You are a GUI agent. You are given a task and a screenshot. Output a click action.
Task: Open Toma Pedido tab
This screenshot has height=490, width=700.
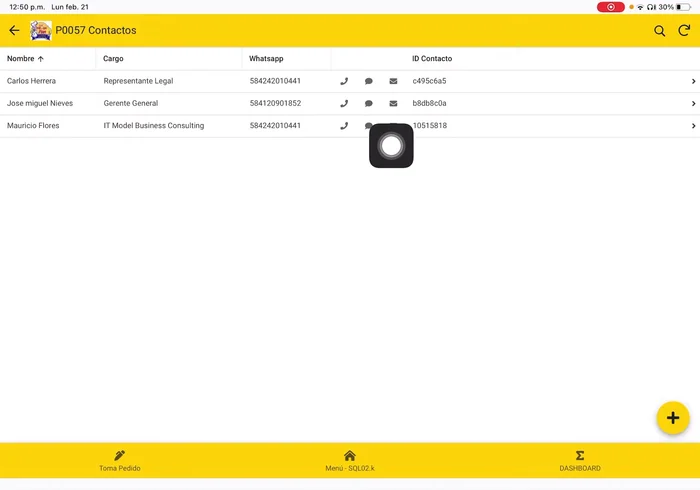120,461
